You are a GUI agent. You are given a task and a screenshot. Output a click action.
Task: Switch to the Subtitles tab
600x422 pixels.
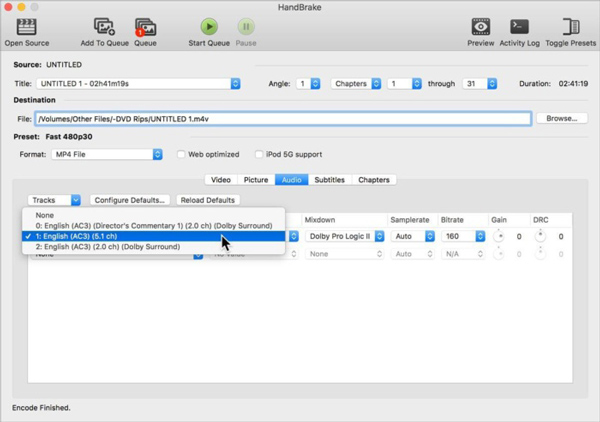coord(329,180)
